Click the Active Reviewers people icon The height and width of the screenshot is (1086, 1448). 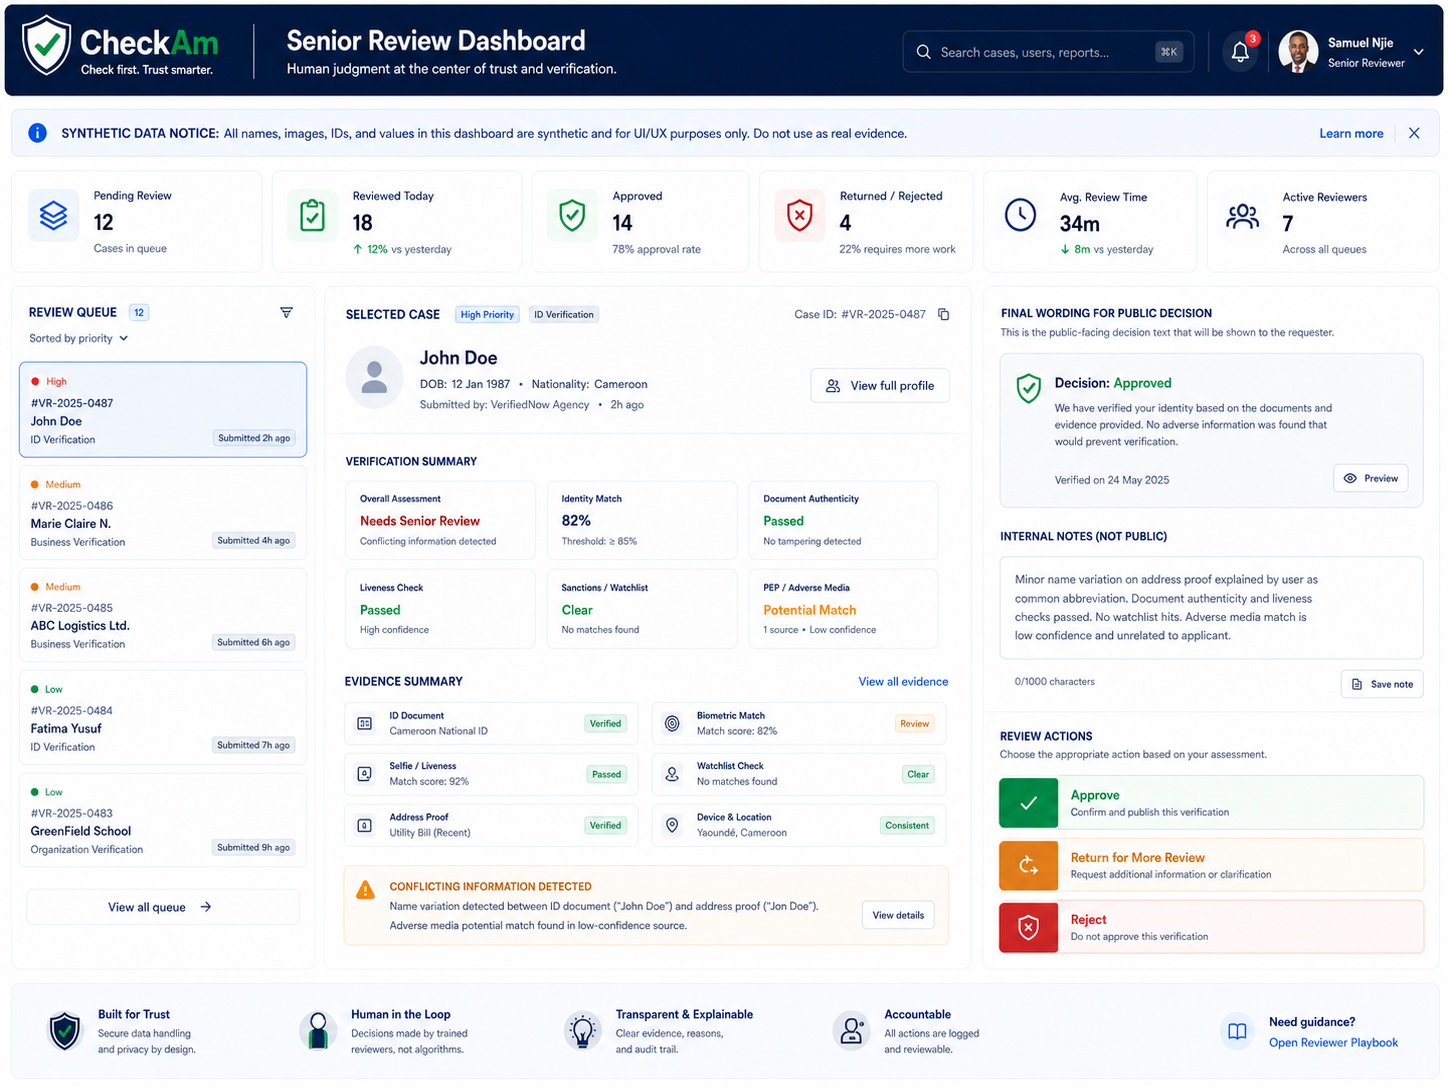1243,216
